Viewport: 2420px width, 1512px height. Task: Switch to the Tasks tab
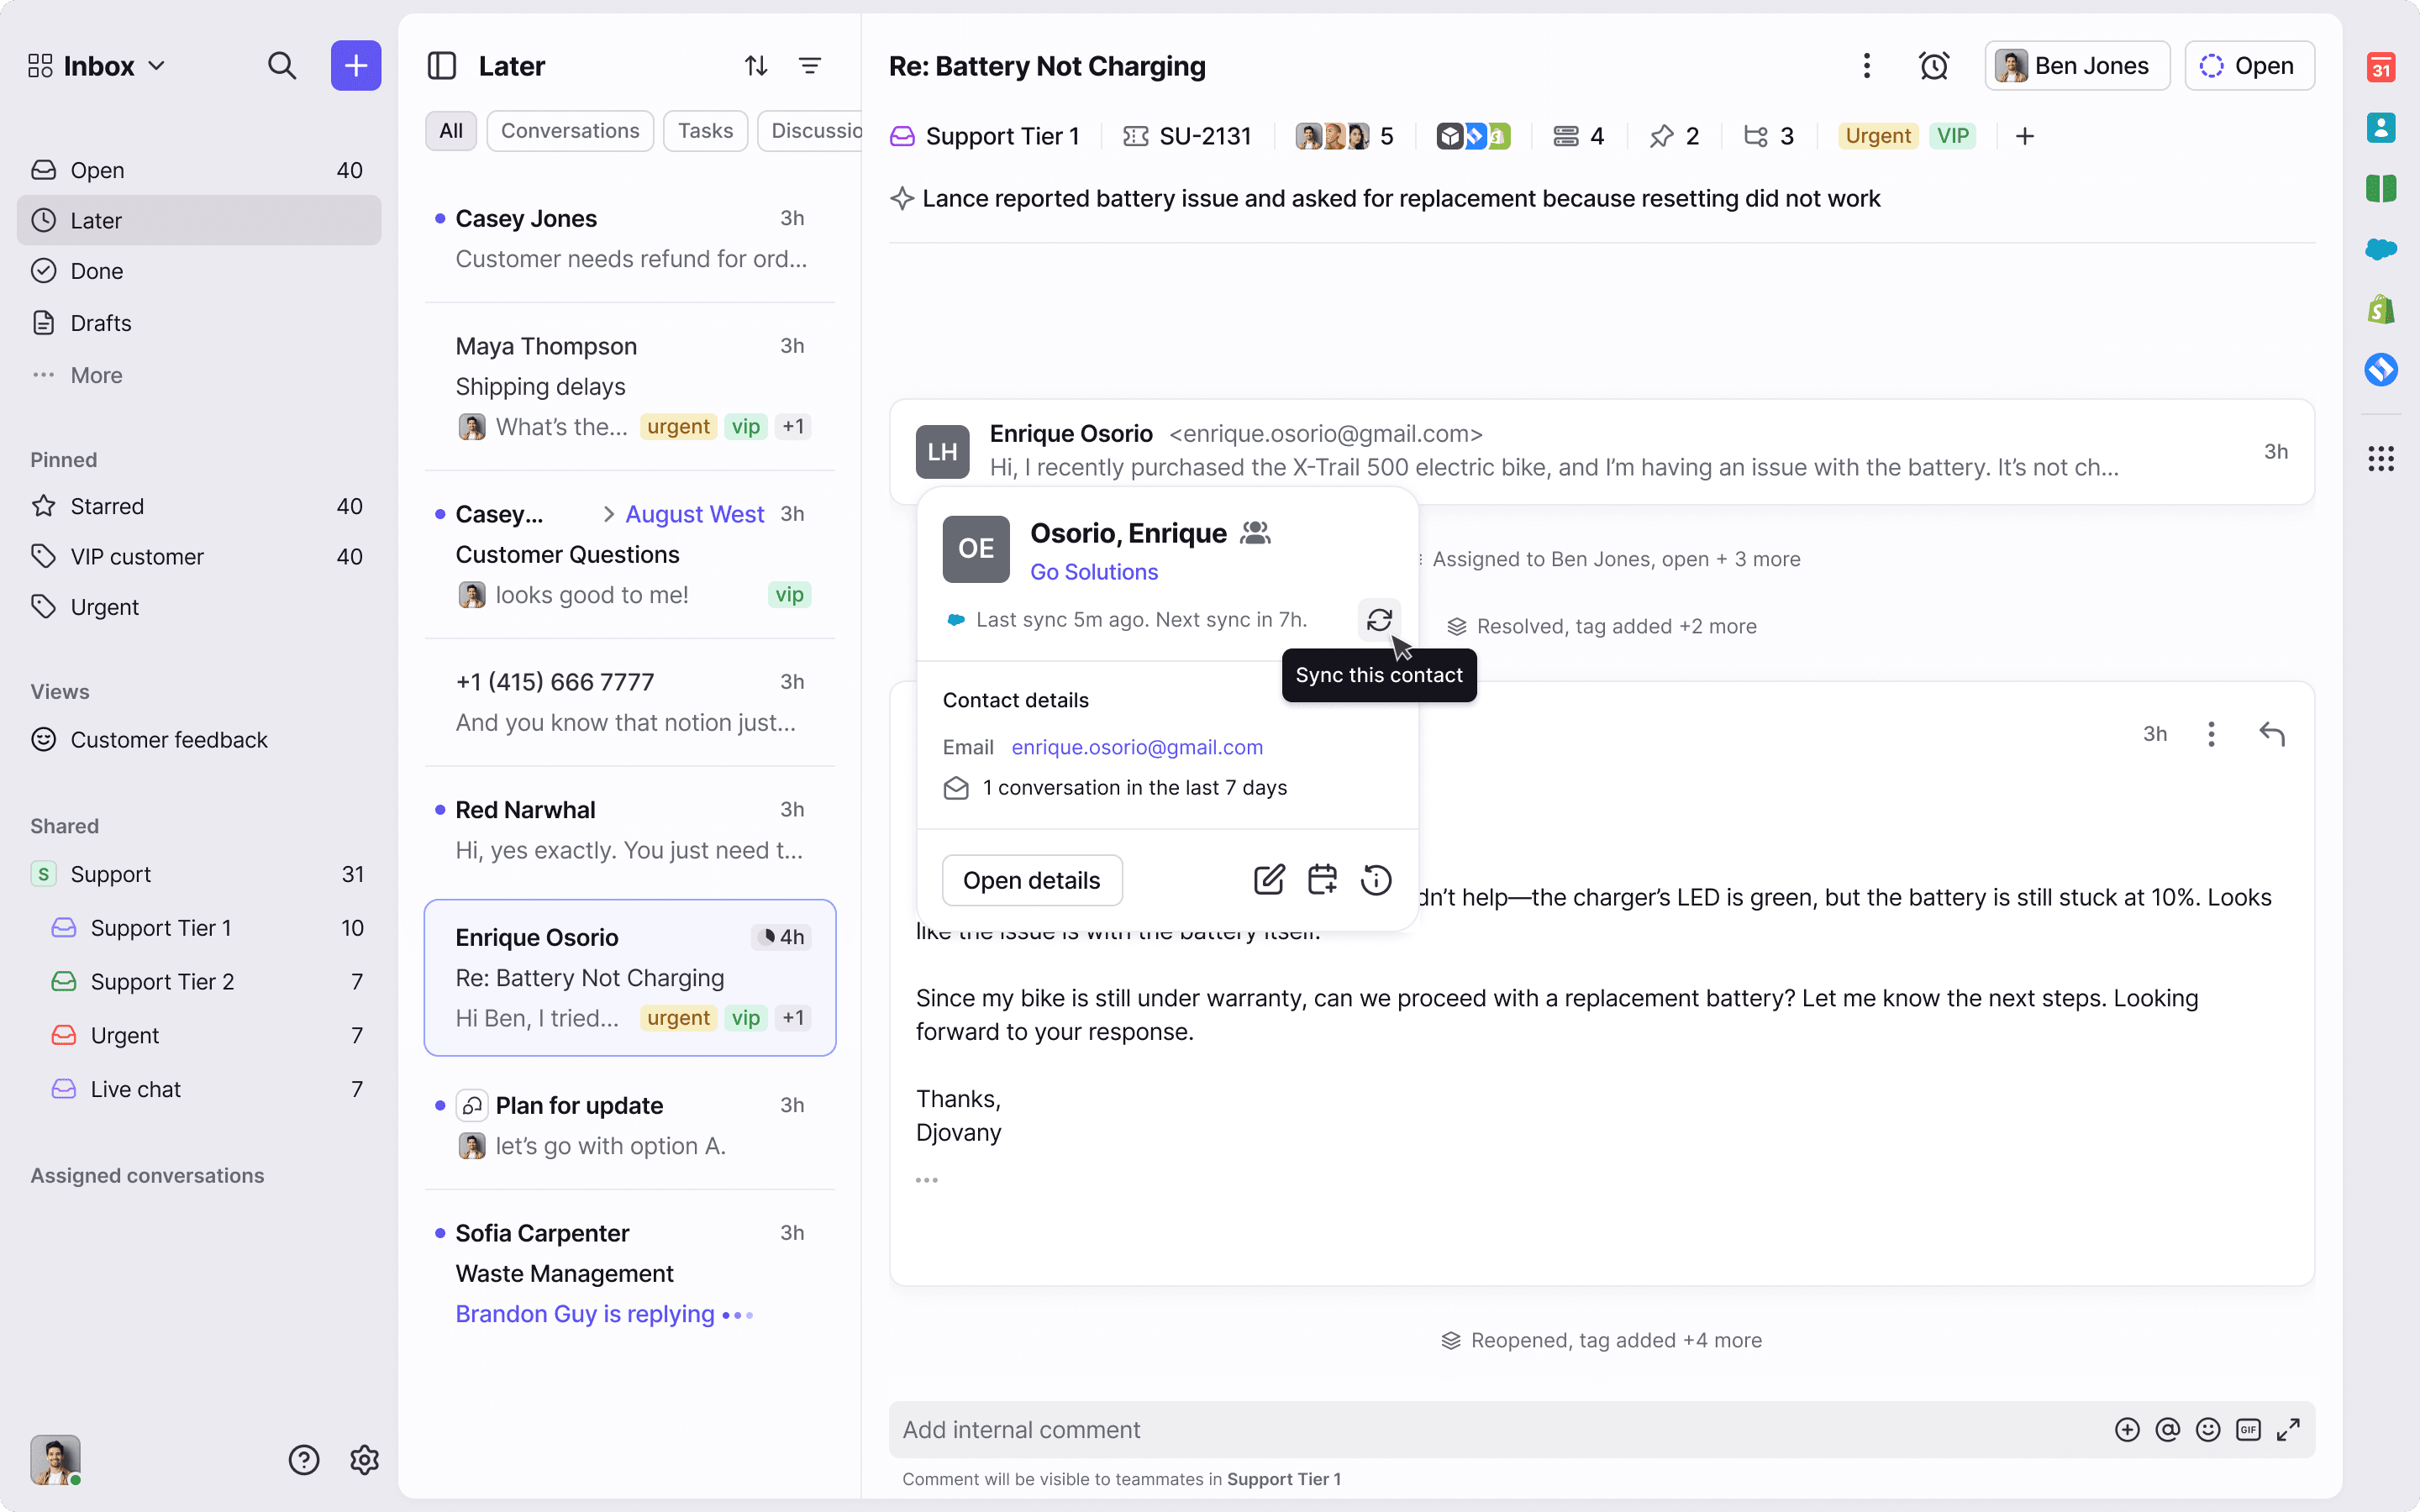pos(705,130)
